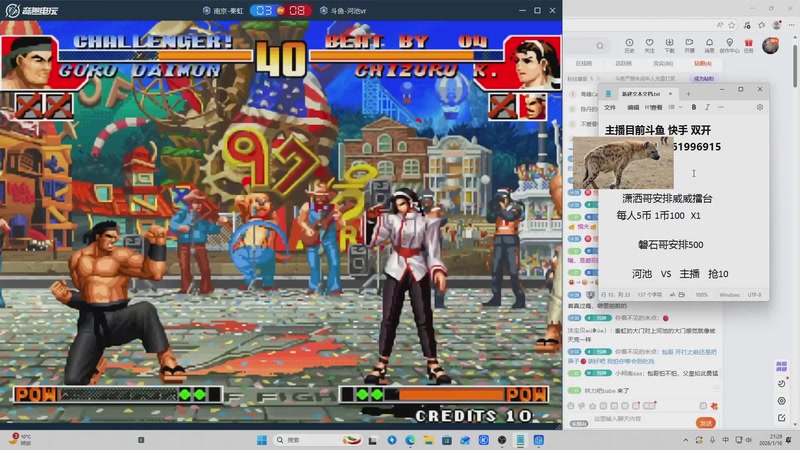Open File Explorer from the taskbar

(429, 440)
